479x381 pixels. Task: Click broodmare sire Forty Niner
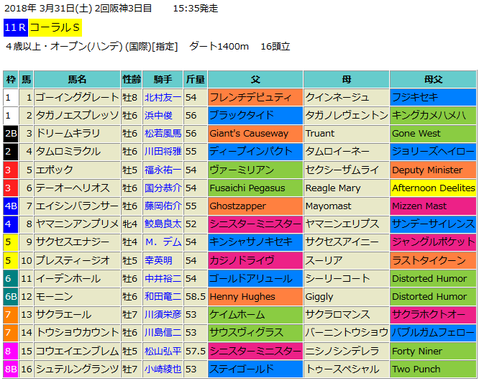tap(433, 351)
